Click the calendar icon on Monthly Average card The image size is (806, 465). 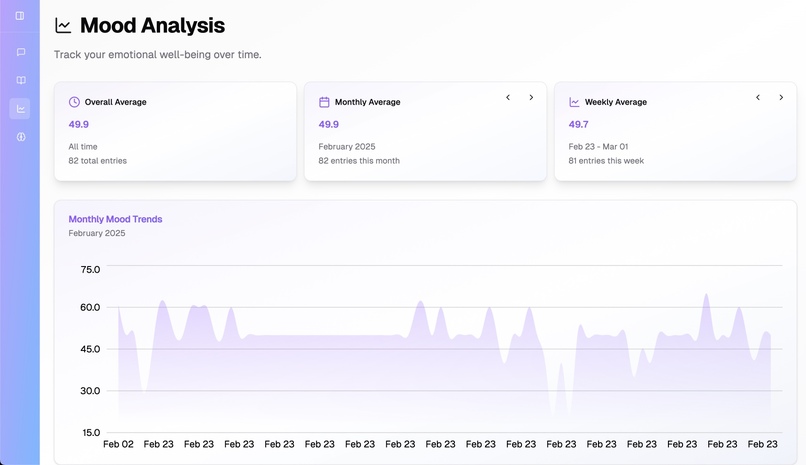pyautogui.click(x=324, y=102)
